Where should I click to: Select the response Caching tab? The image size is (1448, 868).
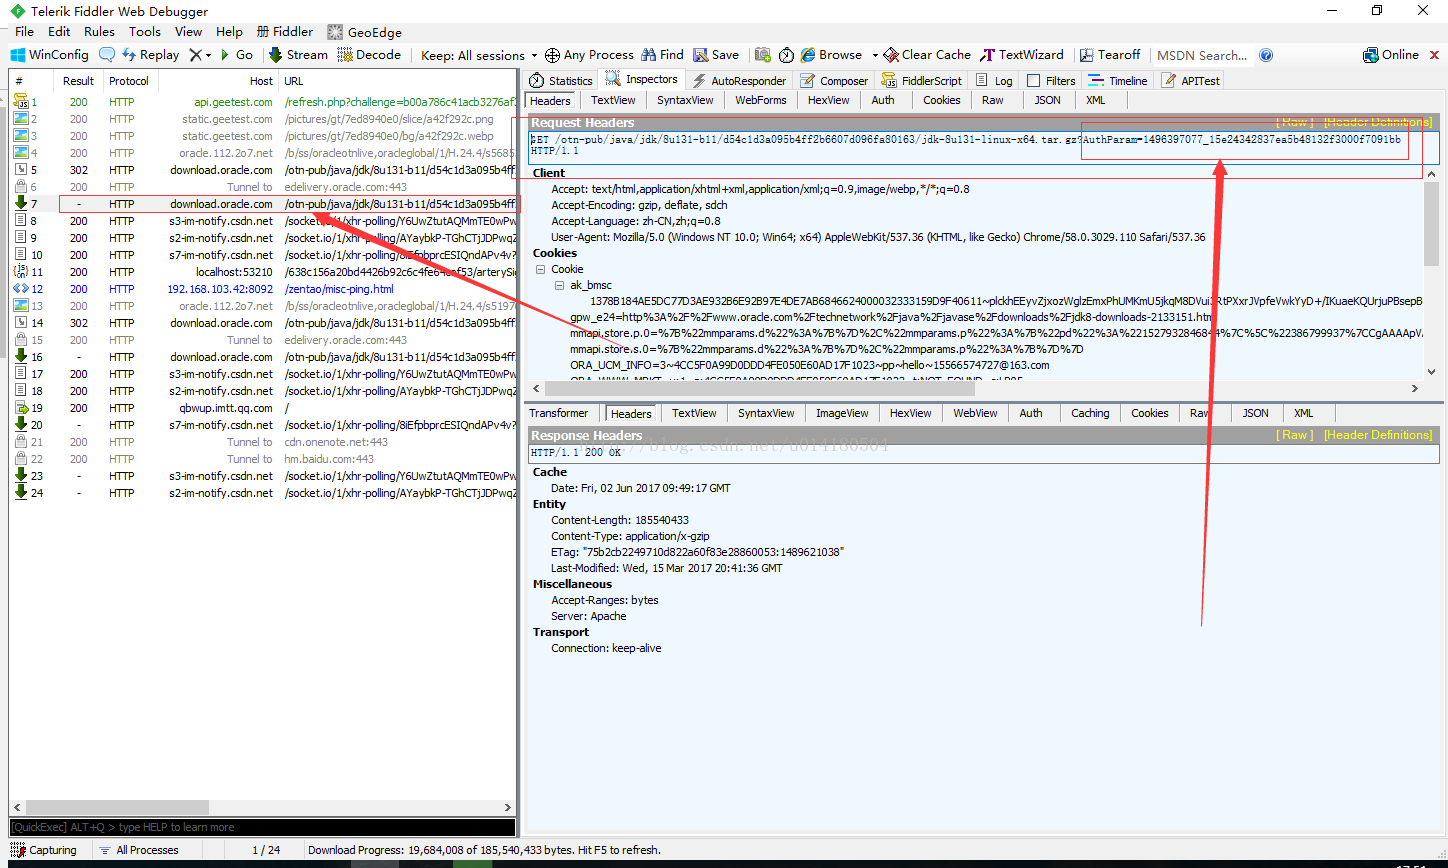click(x=1090, y=413)
